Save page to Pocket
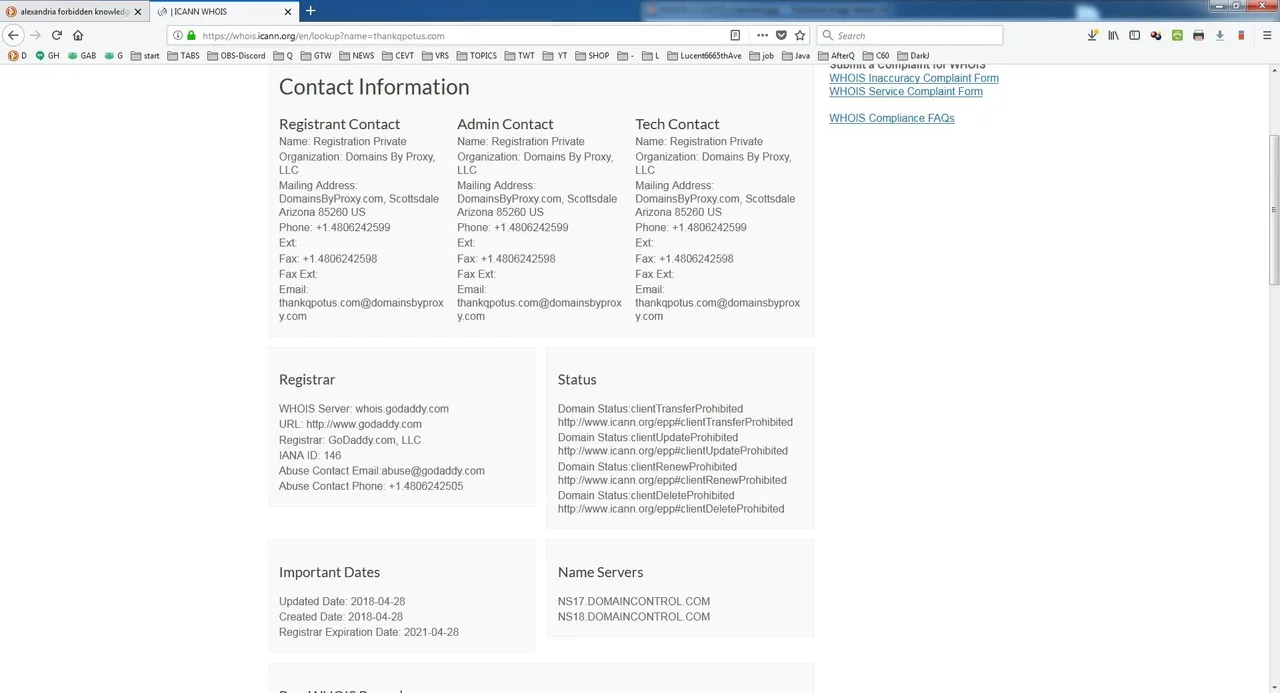The height and width of the screenshot is (693, 1280). (781, 35)
